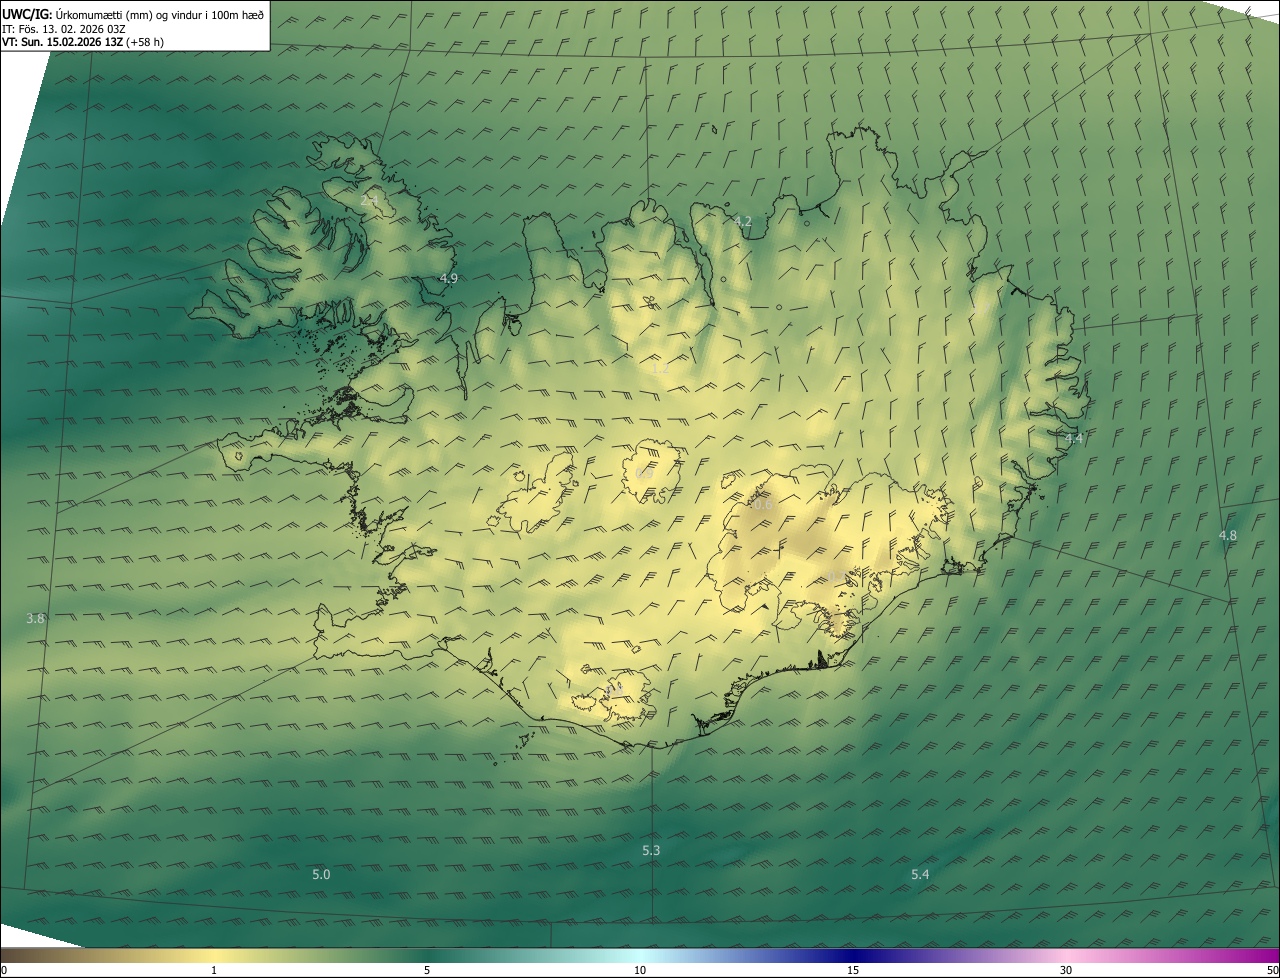Click the 'UWC/IG: Úrkomumætti (mm)' title line

[x=133, y=14]
